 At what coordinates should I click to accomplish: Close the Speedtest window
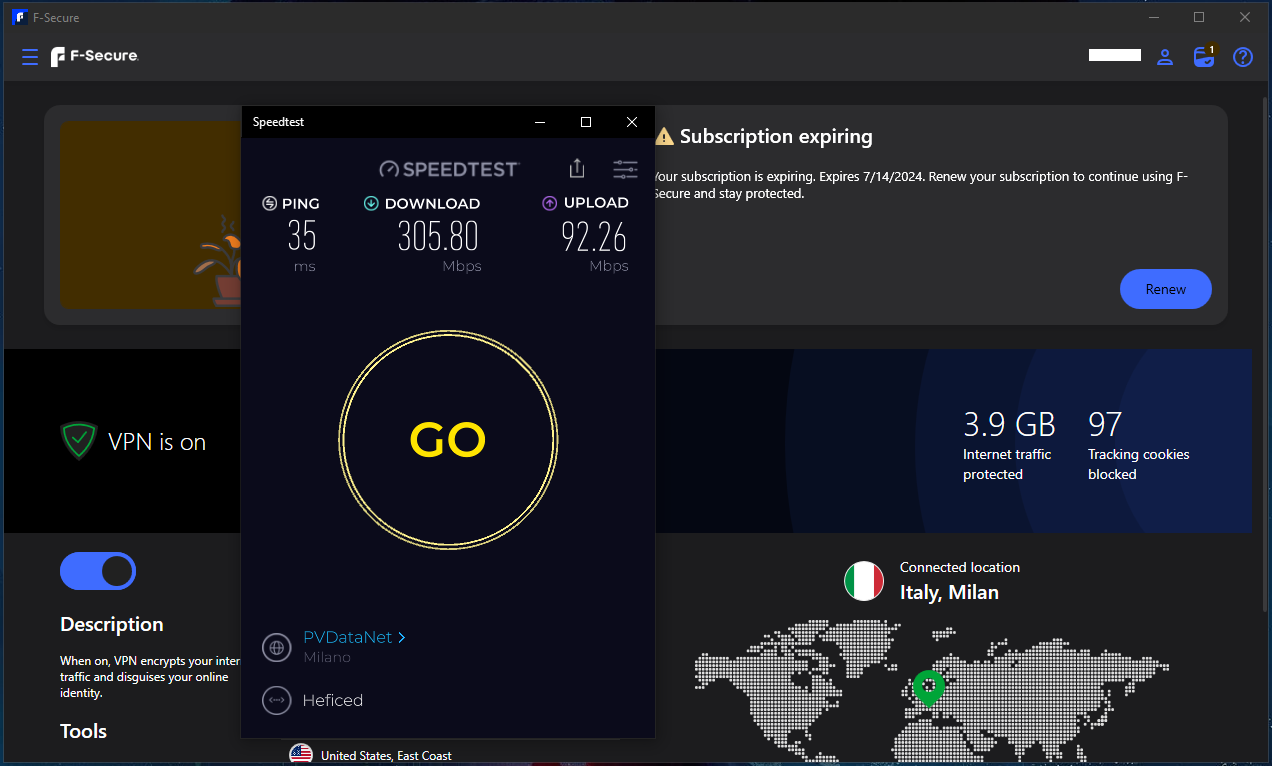tap(632, 122)
